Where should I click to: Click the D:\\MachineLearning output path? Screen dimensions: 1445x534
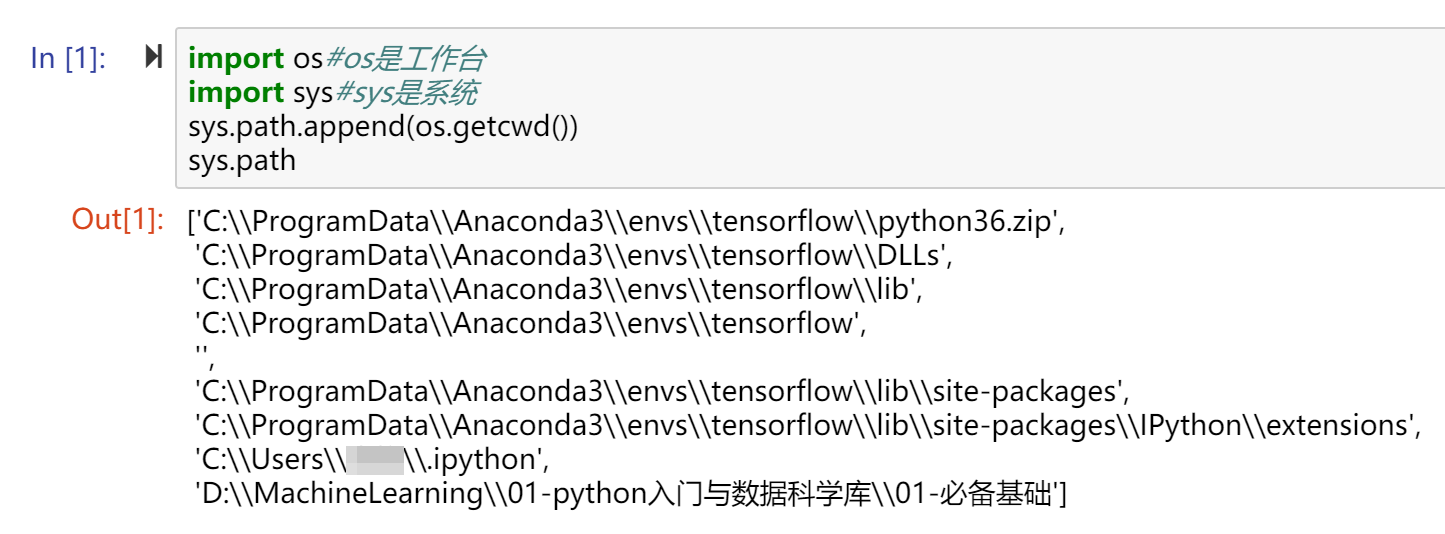(x=630, y=494)
